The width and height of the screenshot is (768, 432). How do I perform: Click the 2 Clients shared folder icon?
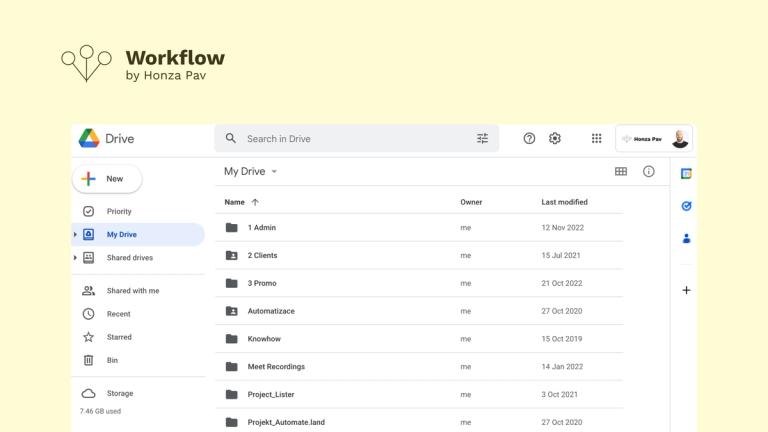pyautogui.click(x=232, y=255)
